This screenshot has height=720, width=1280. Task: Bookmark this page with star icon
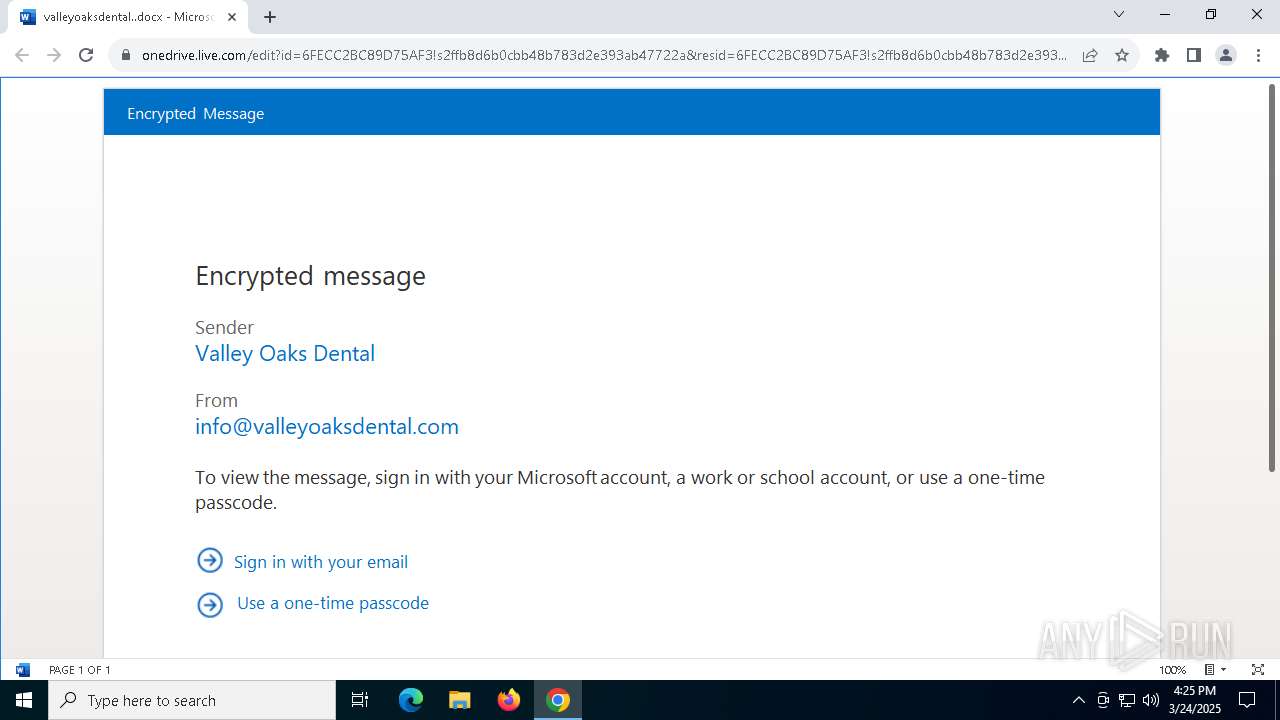1122,55
